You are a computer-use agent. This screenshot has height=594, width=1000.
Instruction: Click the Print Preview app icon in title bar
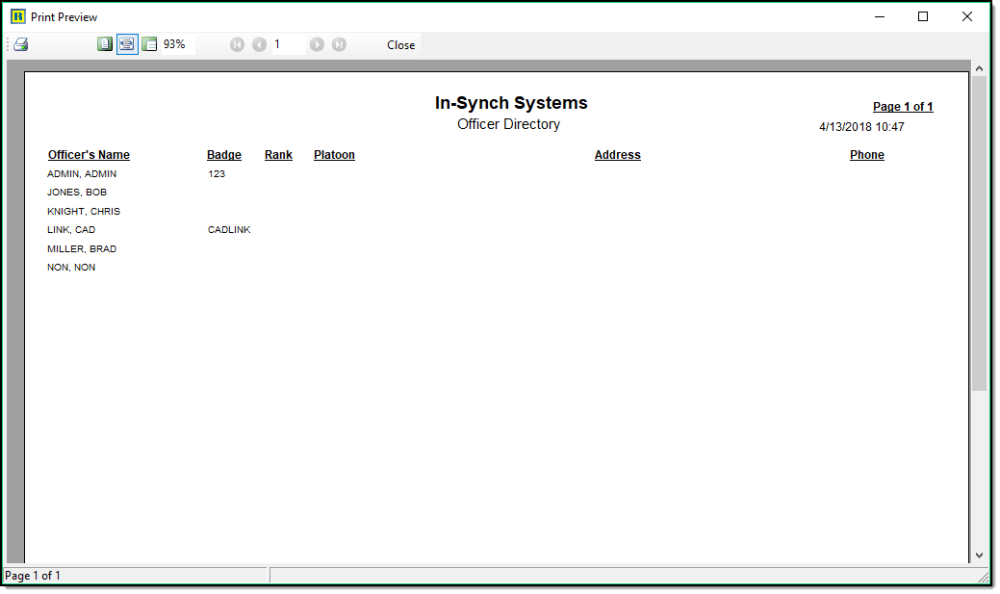click(17, 17)
